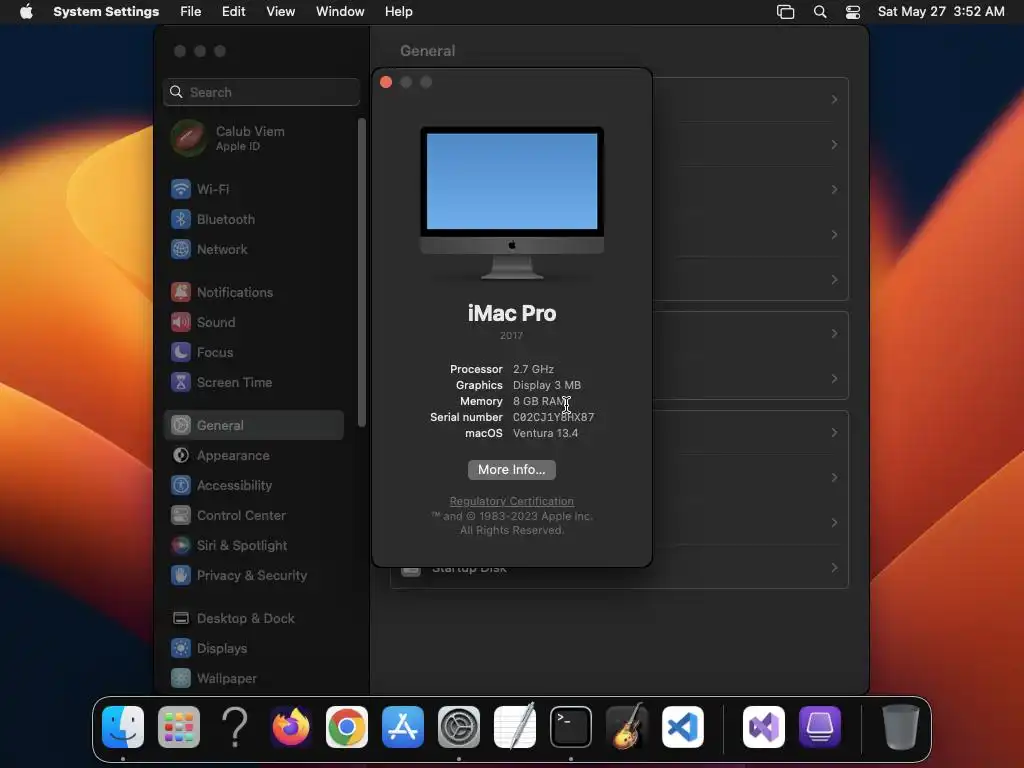Viewport: 1024px width, 768px height.
Task: Click the Stage Manager menu bar icon
Action: pyautogui.click(x=786, y=12)
